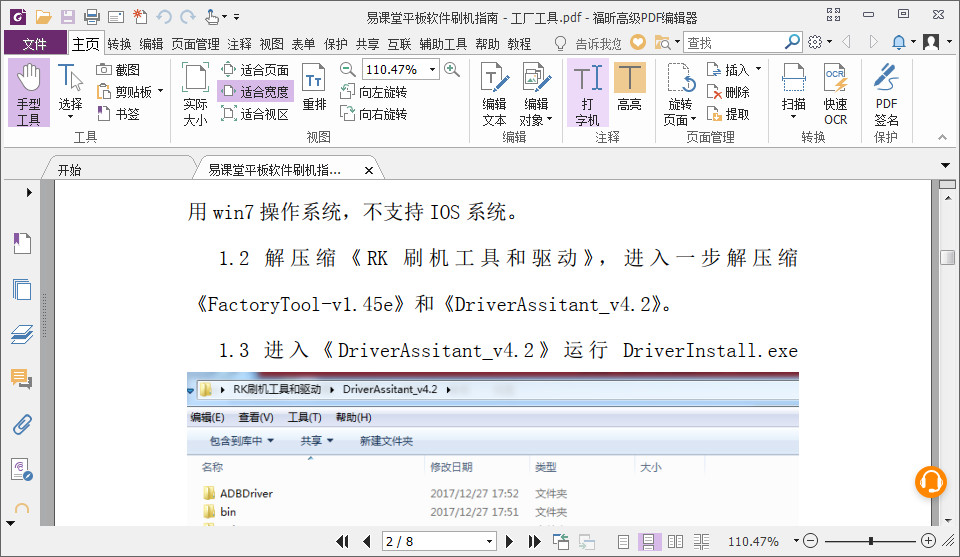Switch to Page Management (页面管理) tab
The height and width of the screenshot is (557, 960).
click(x=195, y=43)
